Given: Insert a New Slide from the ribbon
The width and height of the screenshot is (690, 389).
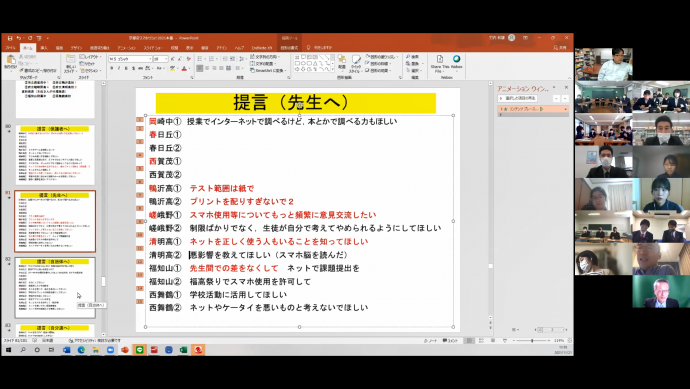Looking at the screenshot, I should pyautogui.click(x=70, y=64).
